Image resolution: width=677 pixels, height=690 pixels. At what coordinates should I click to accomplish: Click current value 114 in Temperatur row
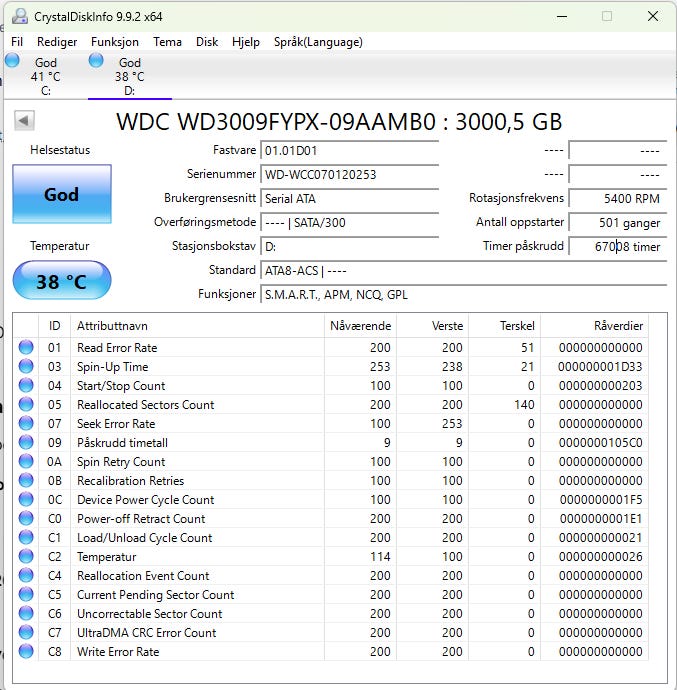(380, 557)
